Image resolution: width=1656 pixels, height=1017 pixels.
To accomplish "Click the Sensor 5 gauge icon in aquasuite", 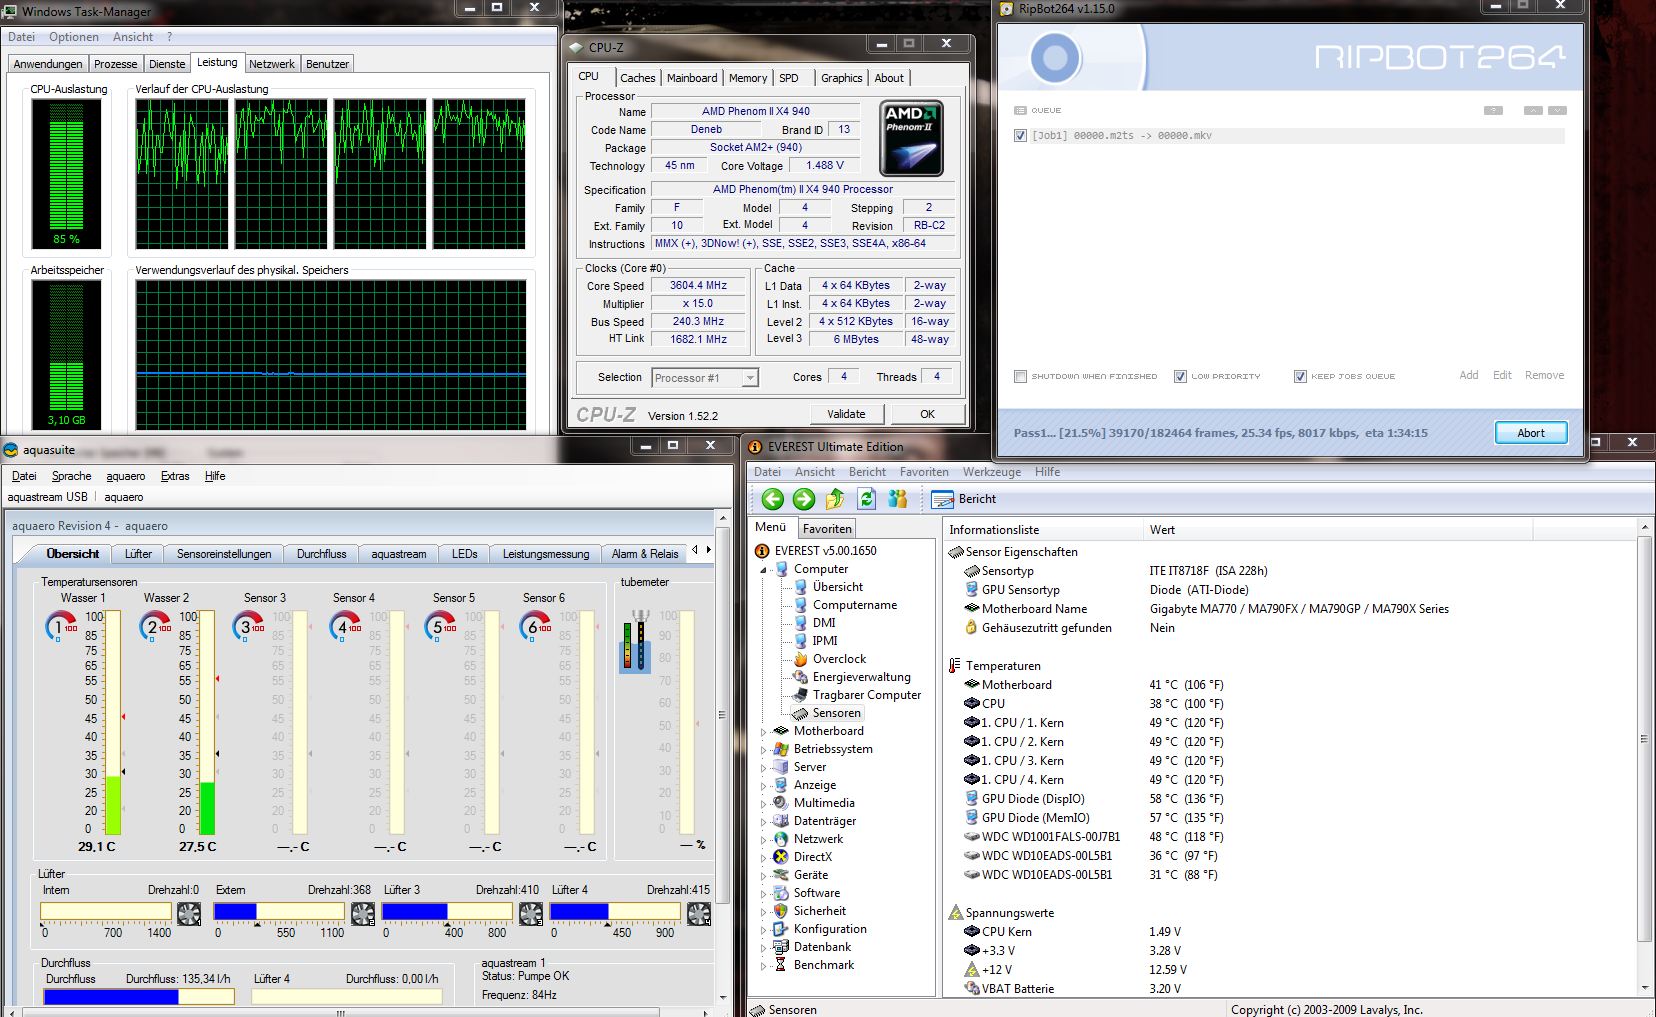I will coord(440,626).
